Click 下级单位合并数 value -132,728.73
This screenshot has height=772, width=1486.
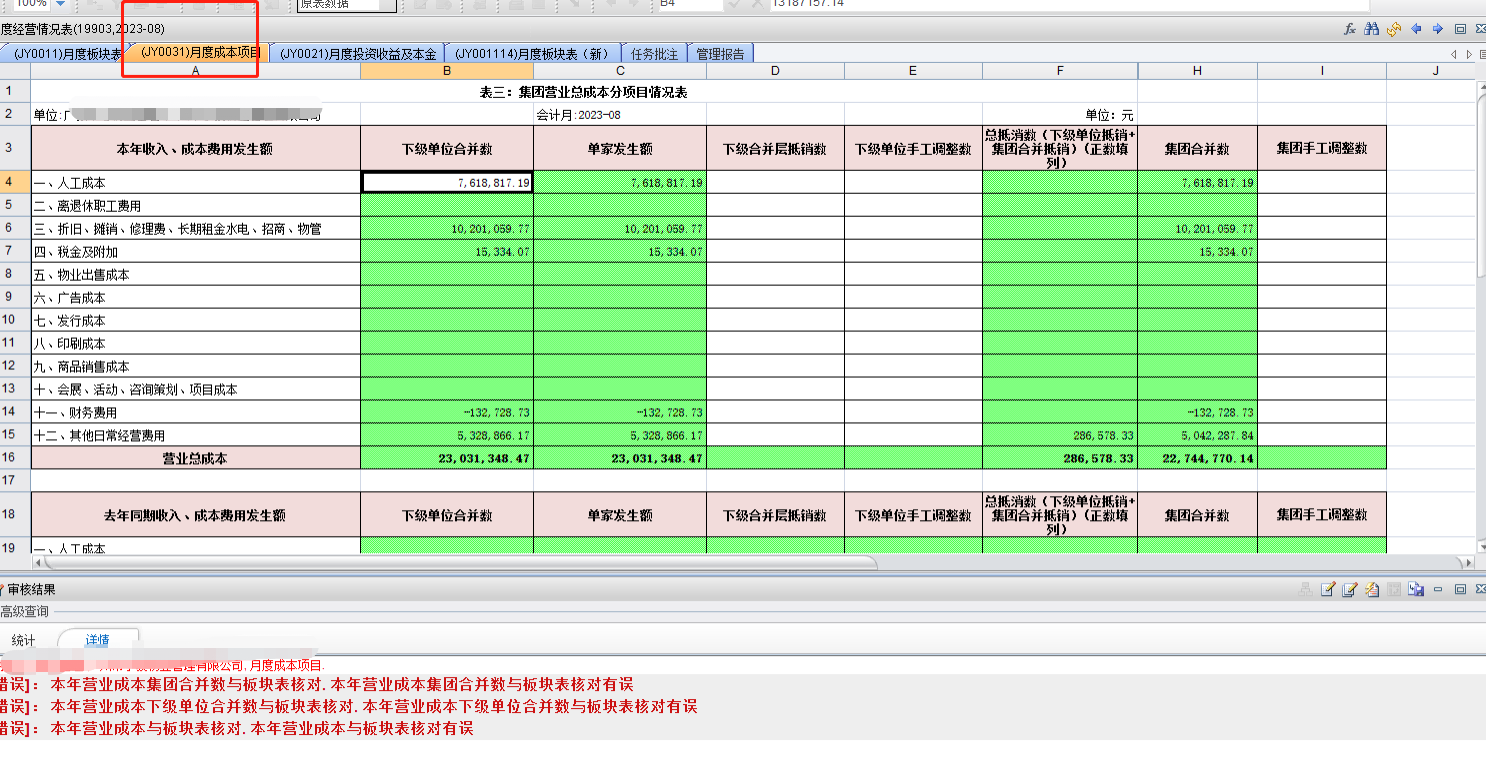pyautogui.click(x=447, y=413)
